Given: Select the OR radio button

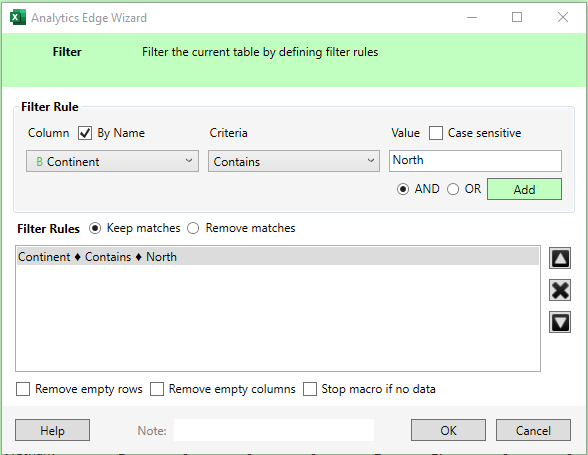Looking at the screenshot, I should [x=453, y=189].
